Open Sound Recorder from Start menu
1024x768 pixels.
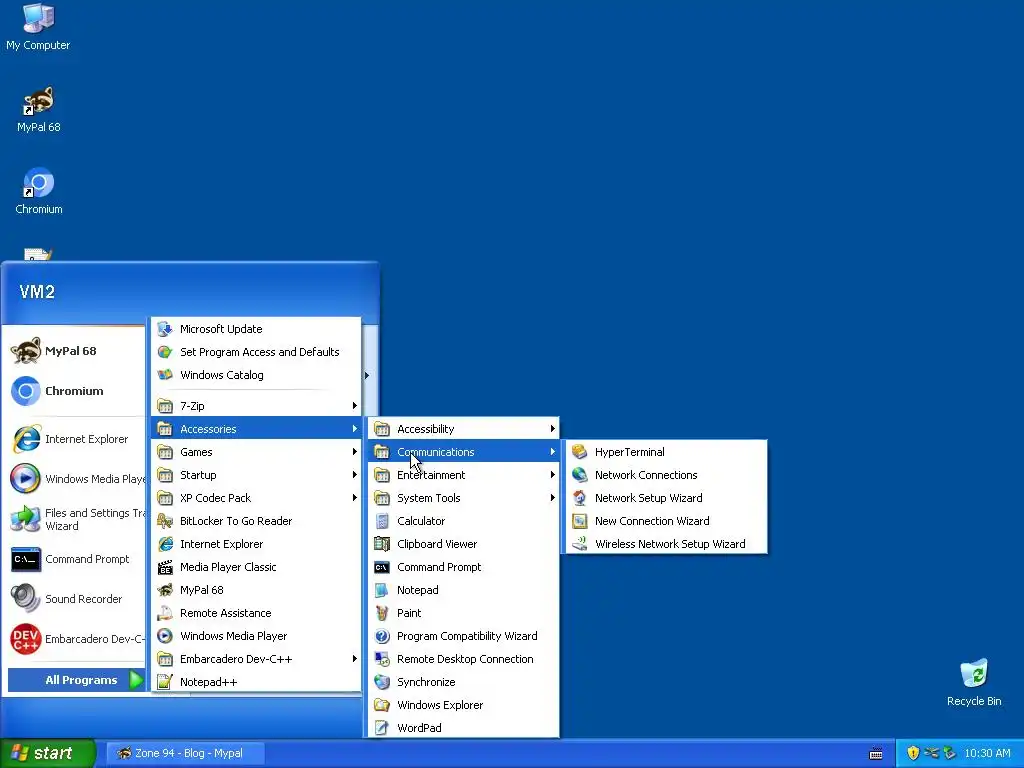coord(76,599)
